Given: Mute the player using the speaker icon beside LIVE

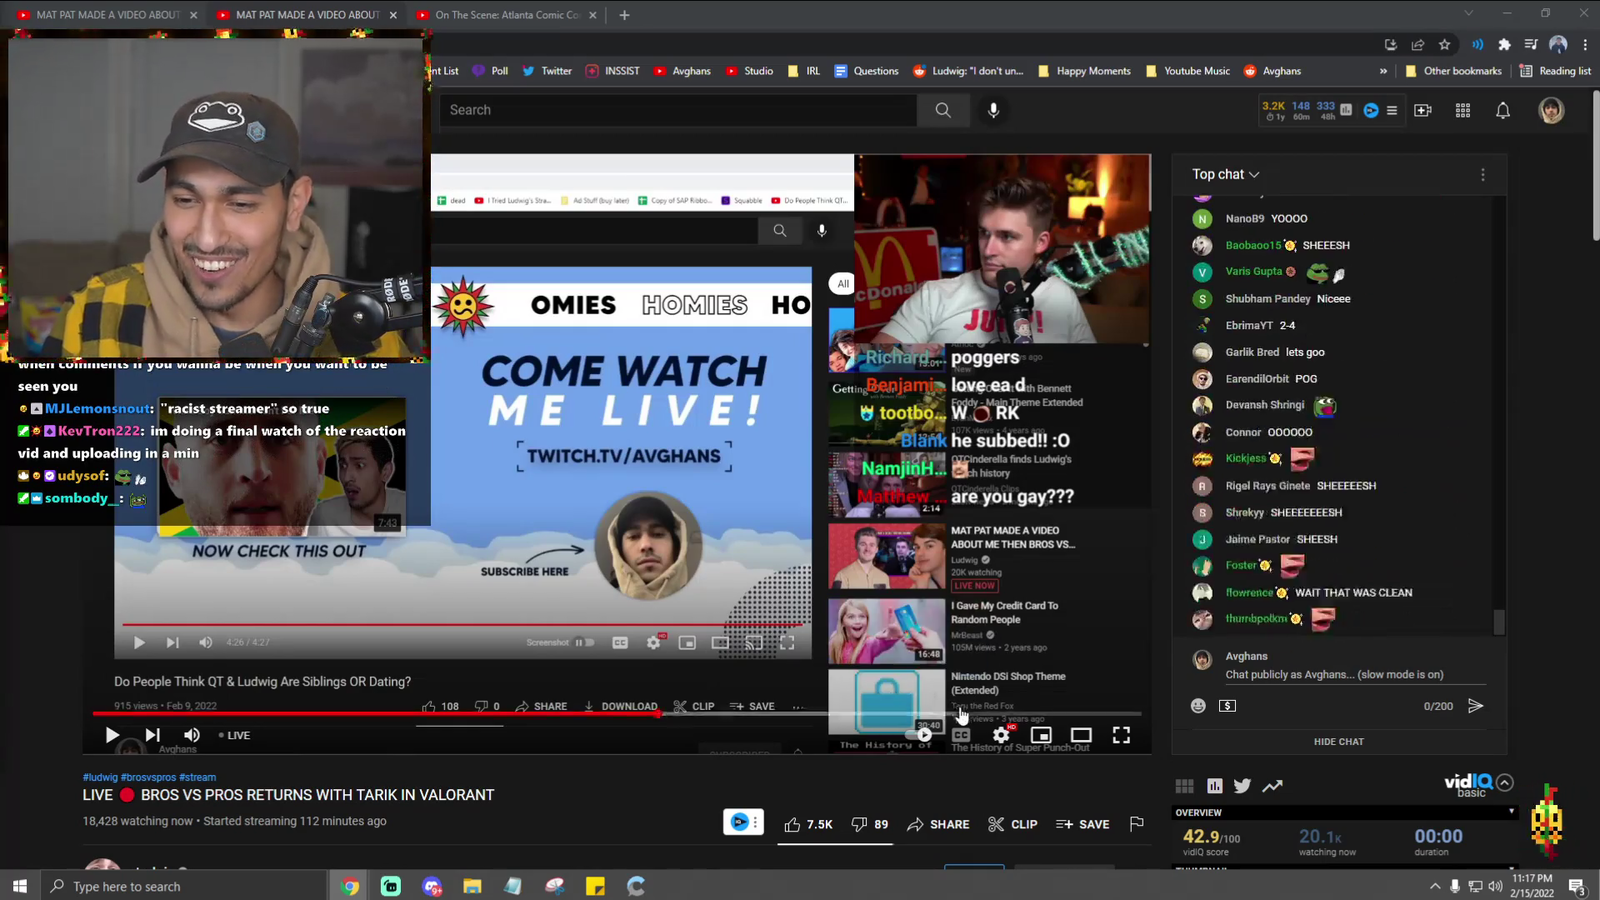Looking at the screenshot, I should tap(192, 735).
